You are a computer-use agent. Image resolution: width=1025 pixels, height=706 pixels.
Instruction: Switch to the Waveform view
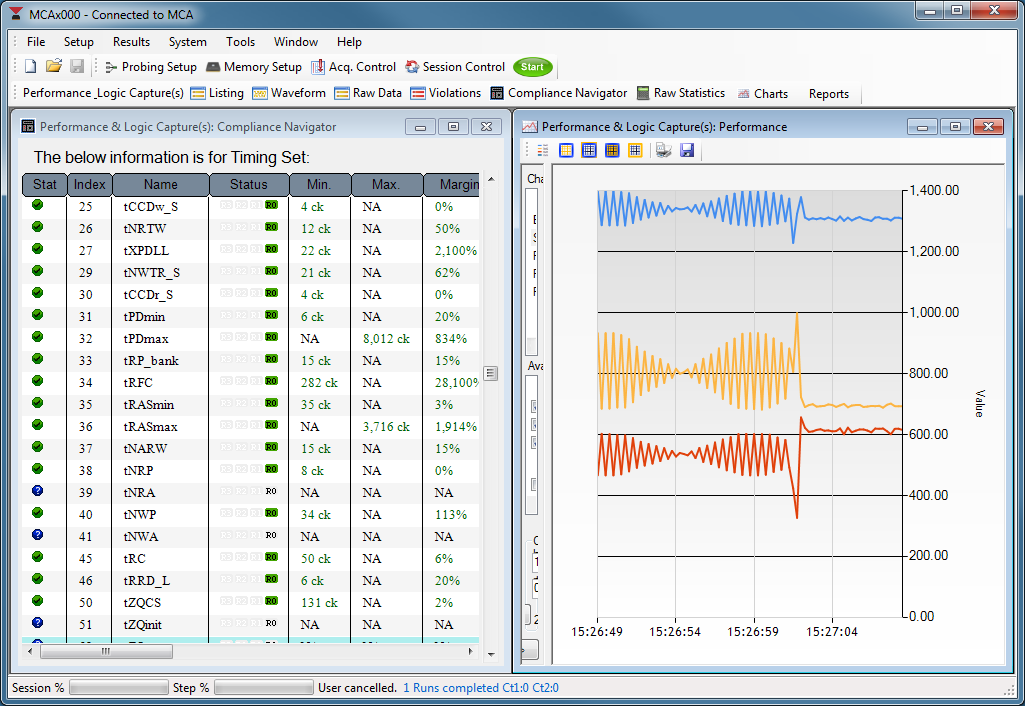[x=289, y=93]
